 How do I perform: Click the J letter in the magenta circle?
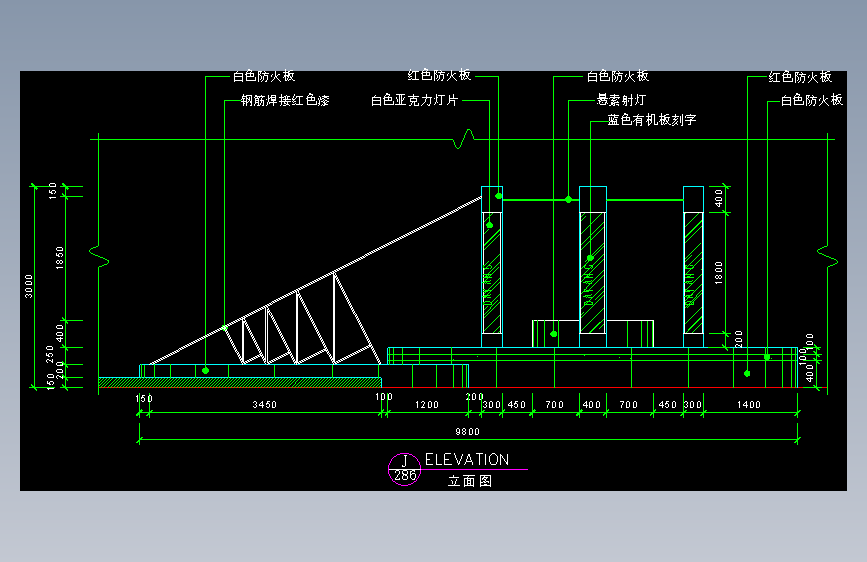[405, 461]
